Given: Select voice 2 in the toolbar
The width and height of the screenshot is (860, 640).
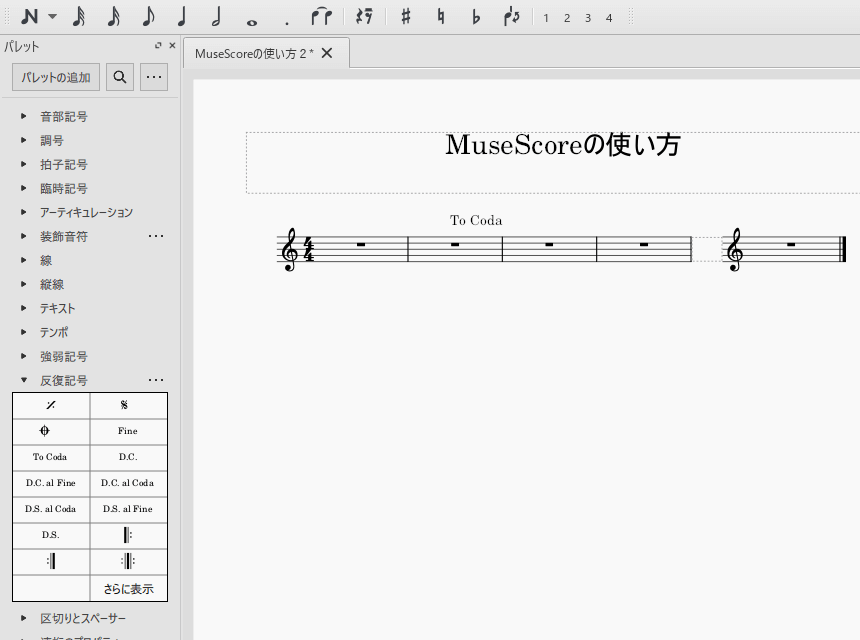Looking at the screenshot, I should 567,18.
